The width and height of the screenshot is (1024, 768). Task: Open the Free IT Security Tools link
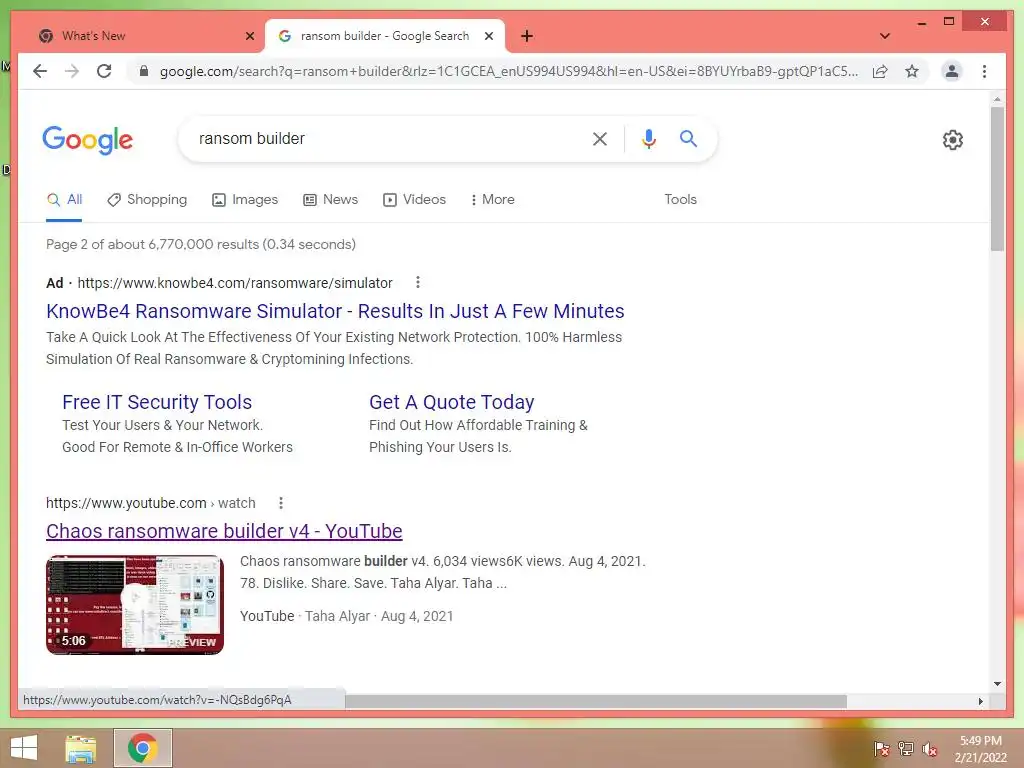(x=157, y=402)
